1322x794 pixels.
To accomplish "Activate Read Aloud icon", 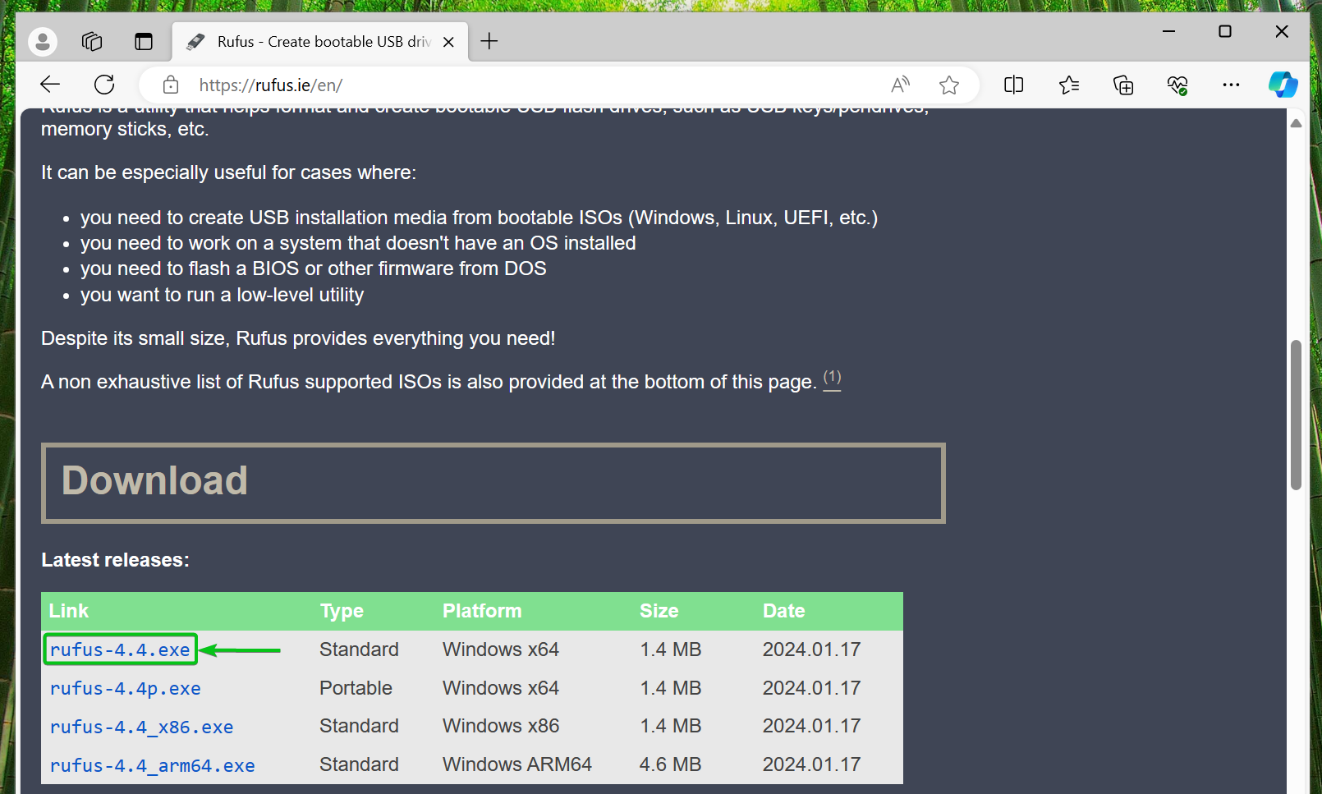I will pyautogui.click(x=901, y=85).
